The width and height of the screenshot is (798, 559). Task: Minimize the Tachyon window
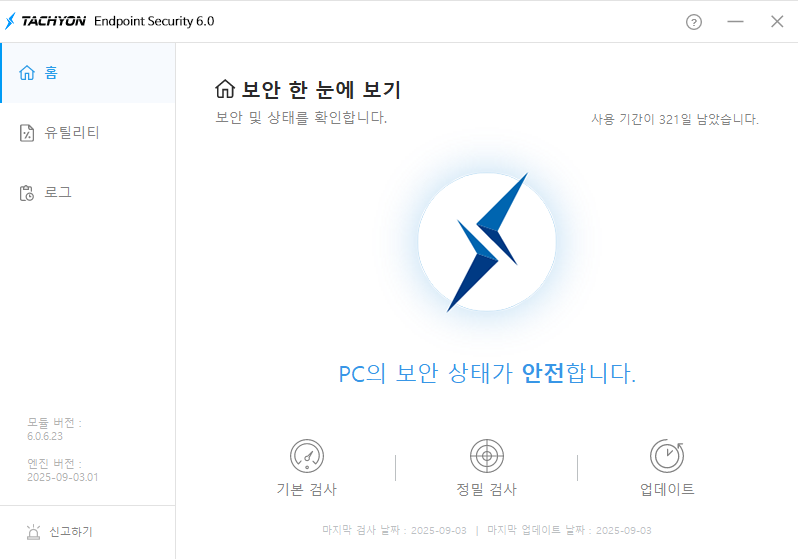point(735,22)
